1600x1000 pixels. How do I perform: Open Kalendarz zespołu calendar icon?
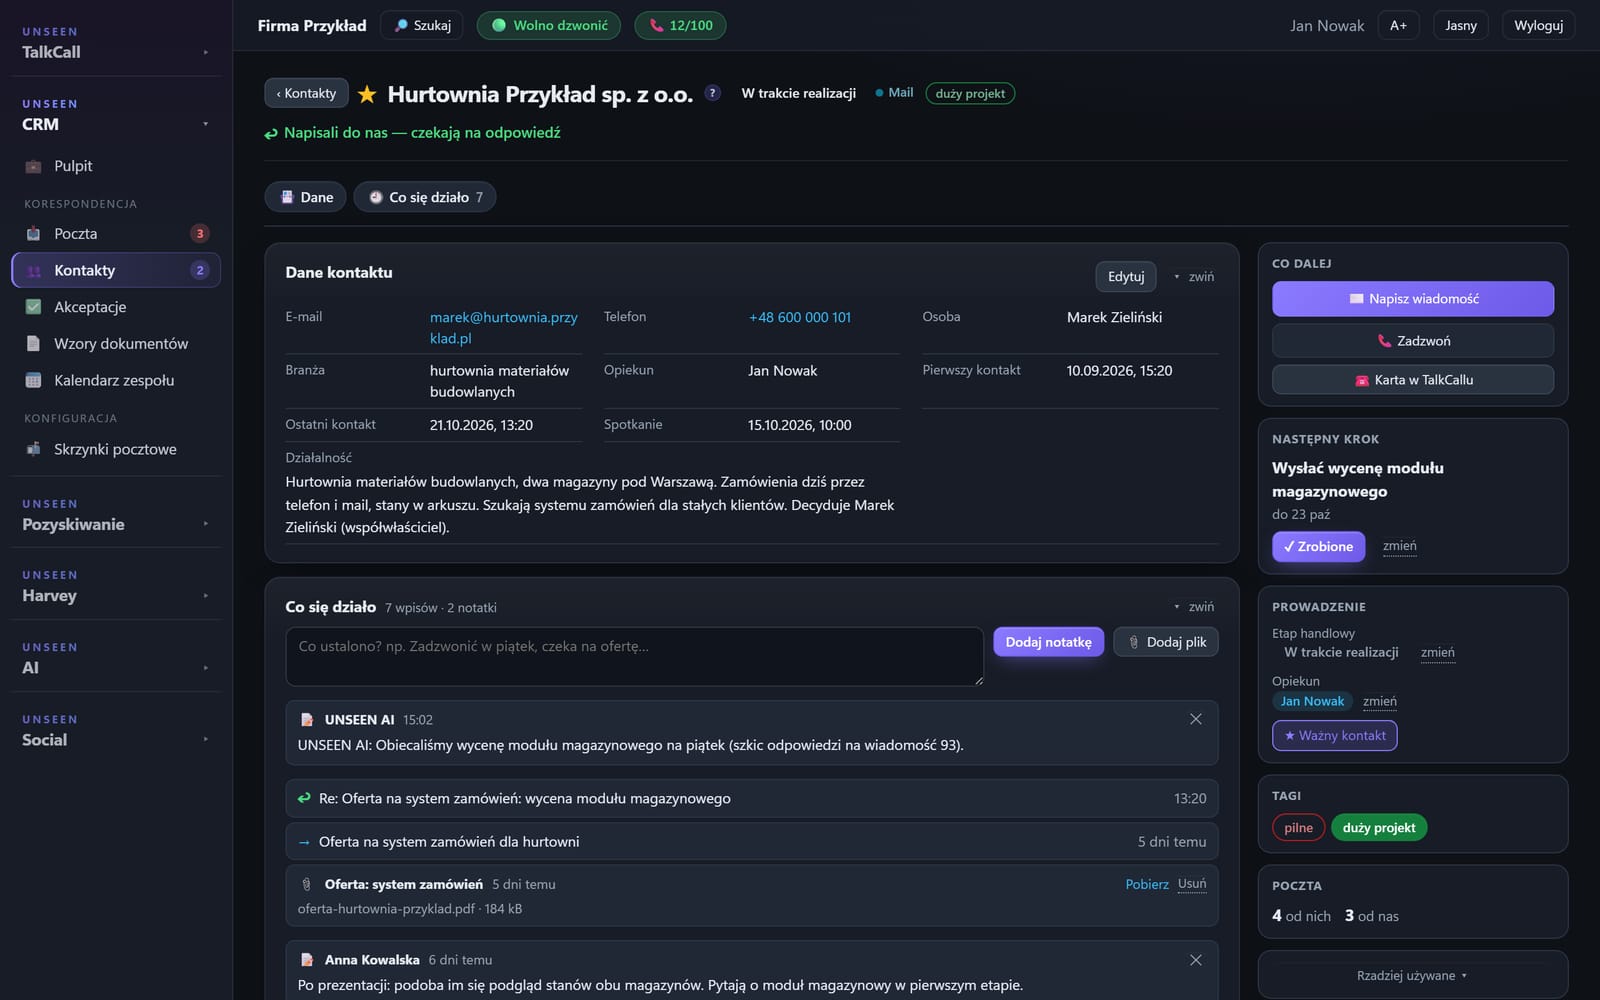33,380
